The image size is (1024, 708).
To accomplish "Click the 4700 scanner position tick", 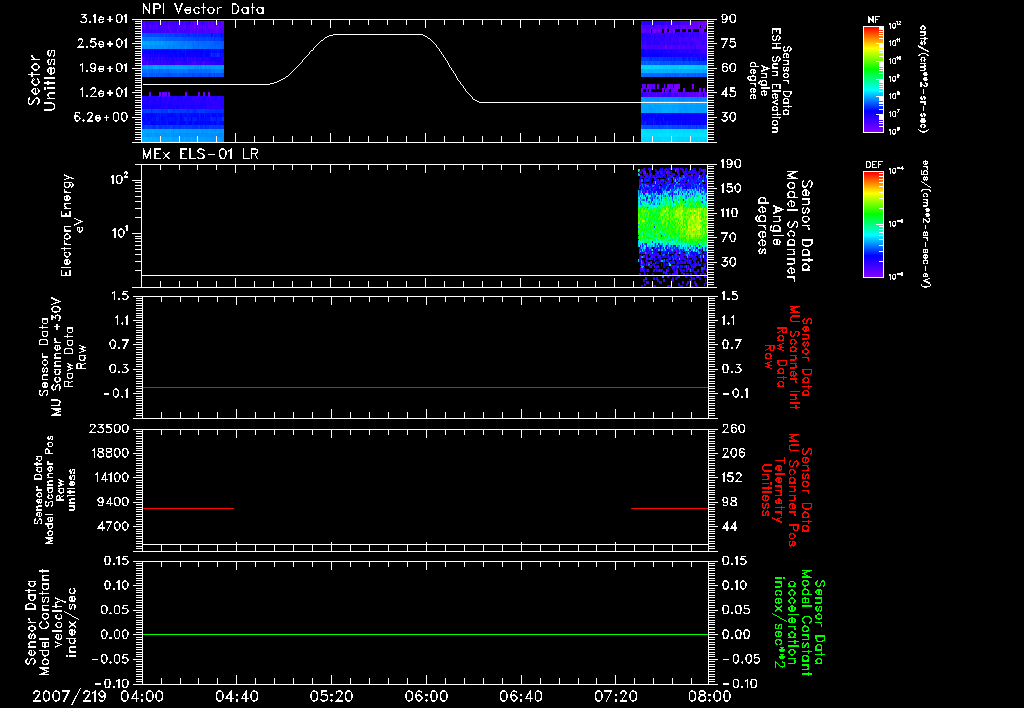I will 112,526.
